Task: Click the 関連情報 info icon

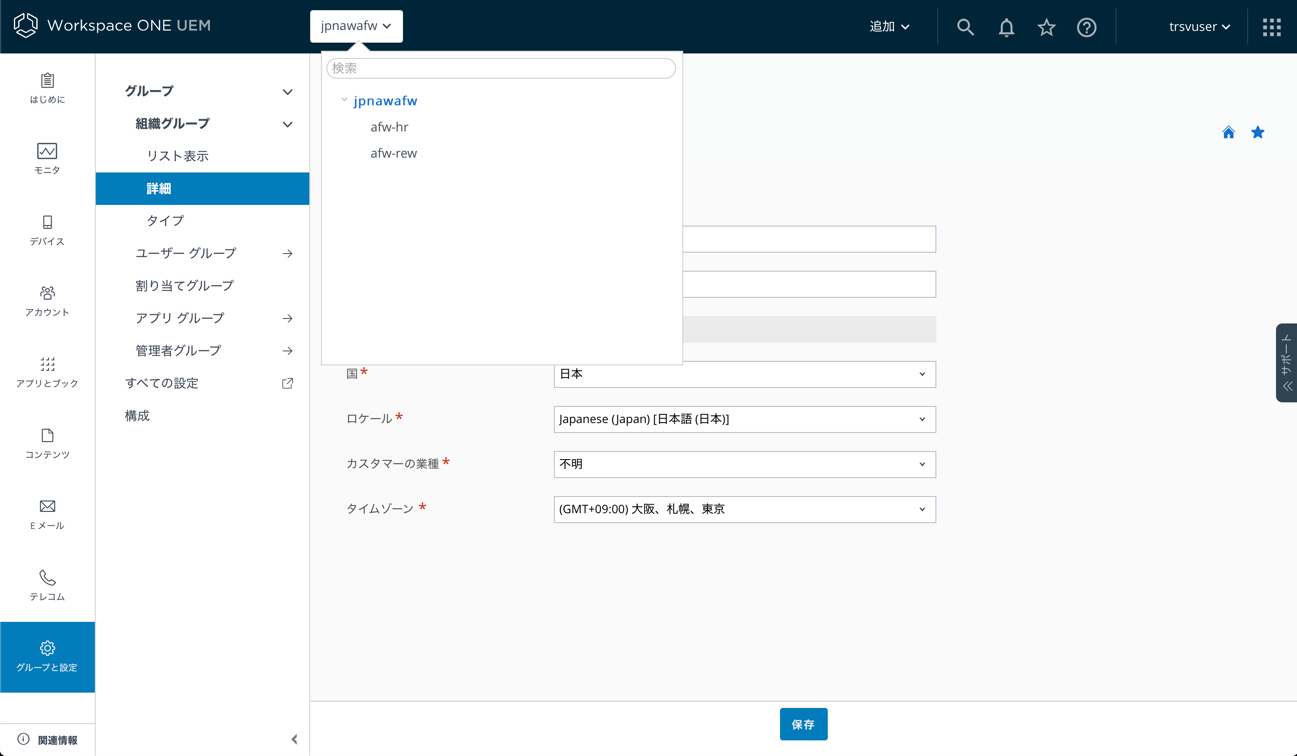Action: coord(23,740)
